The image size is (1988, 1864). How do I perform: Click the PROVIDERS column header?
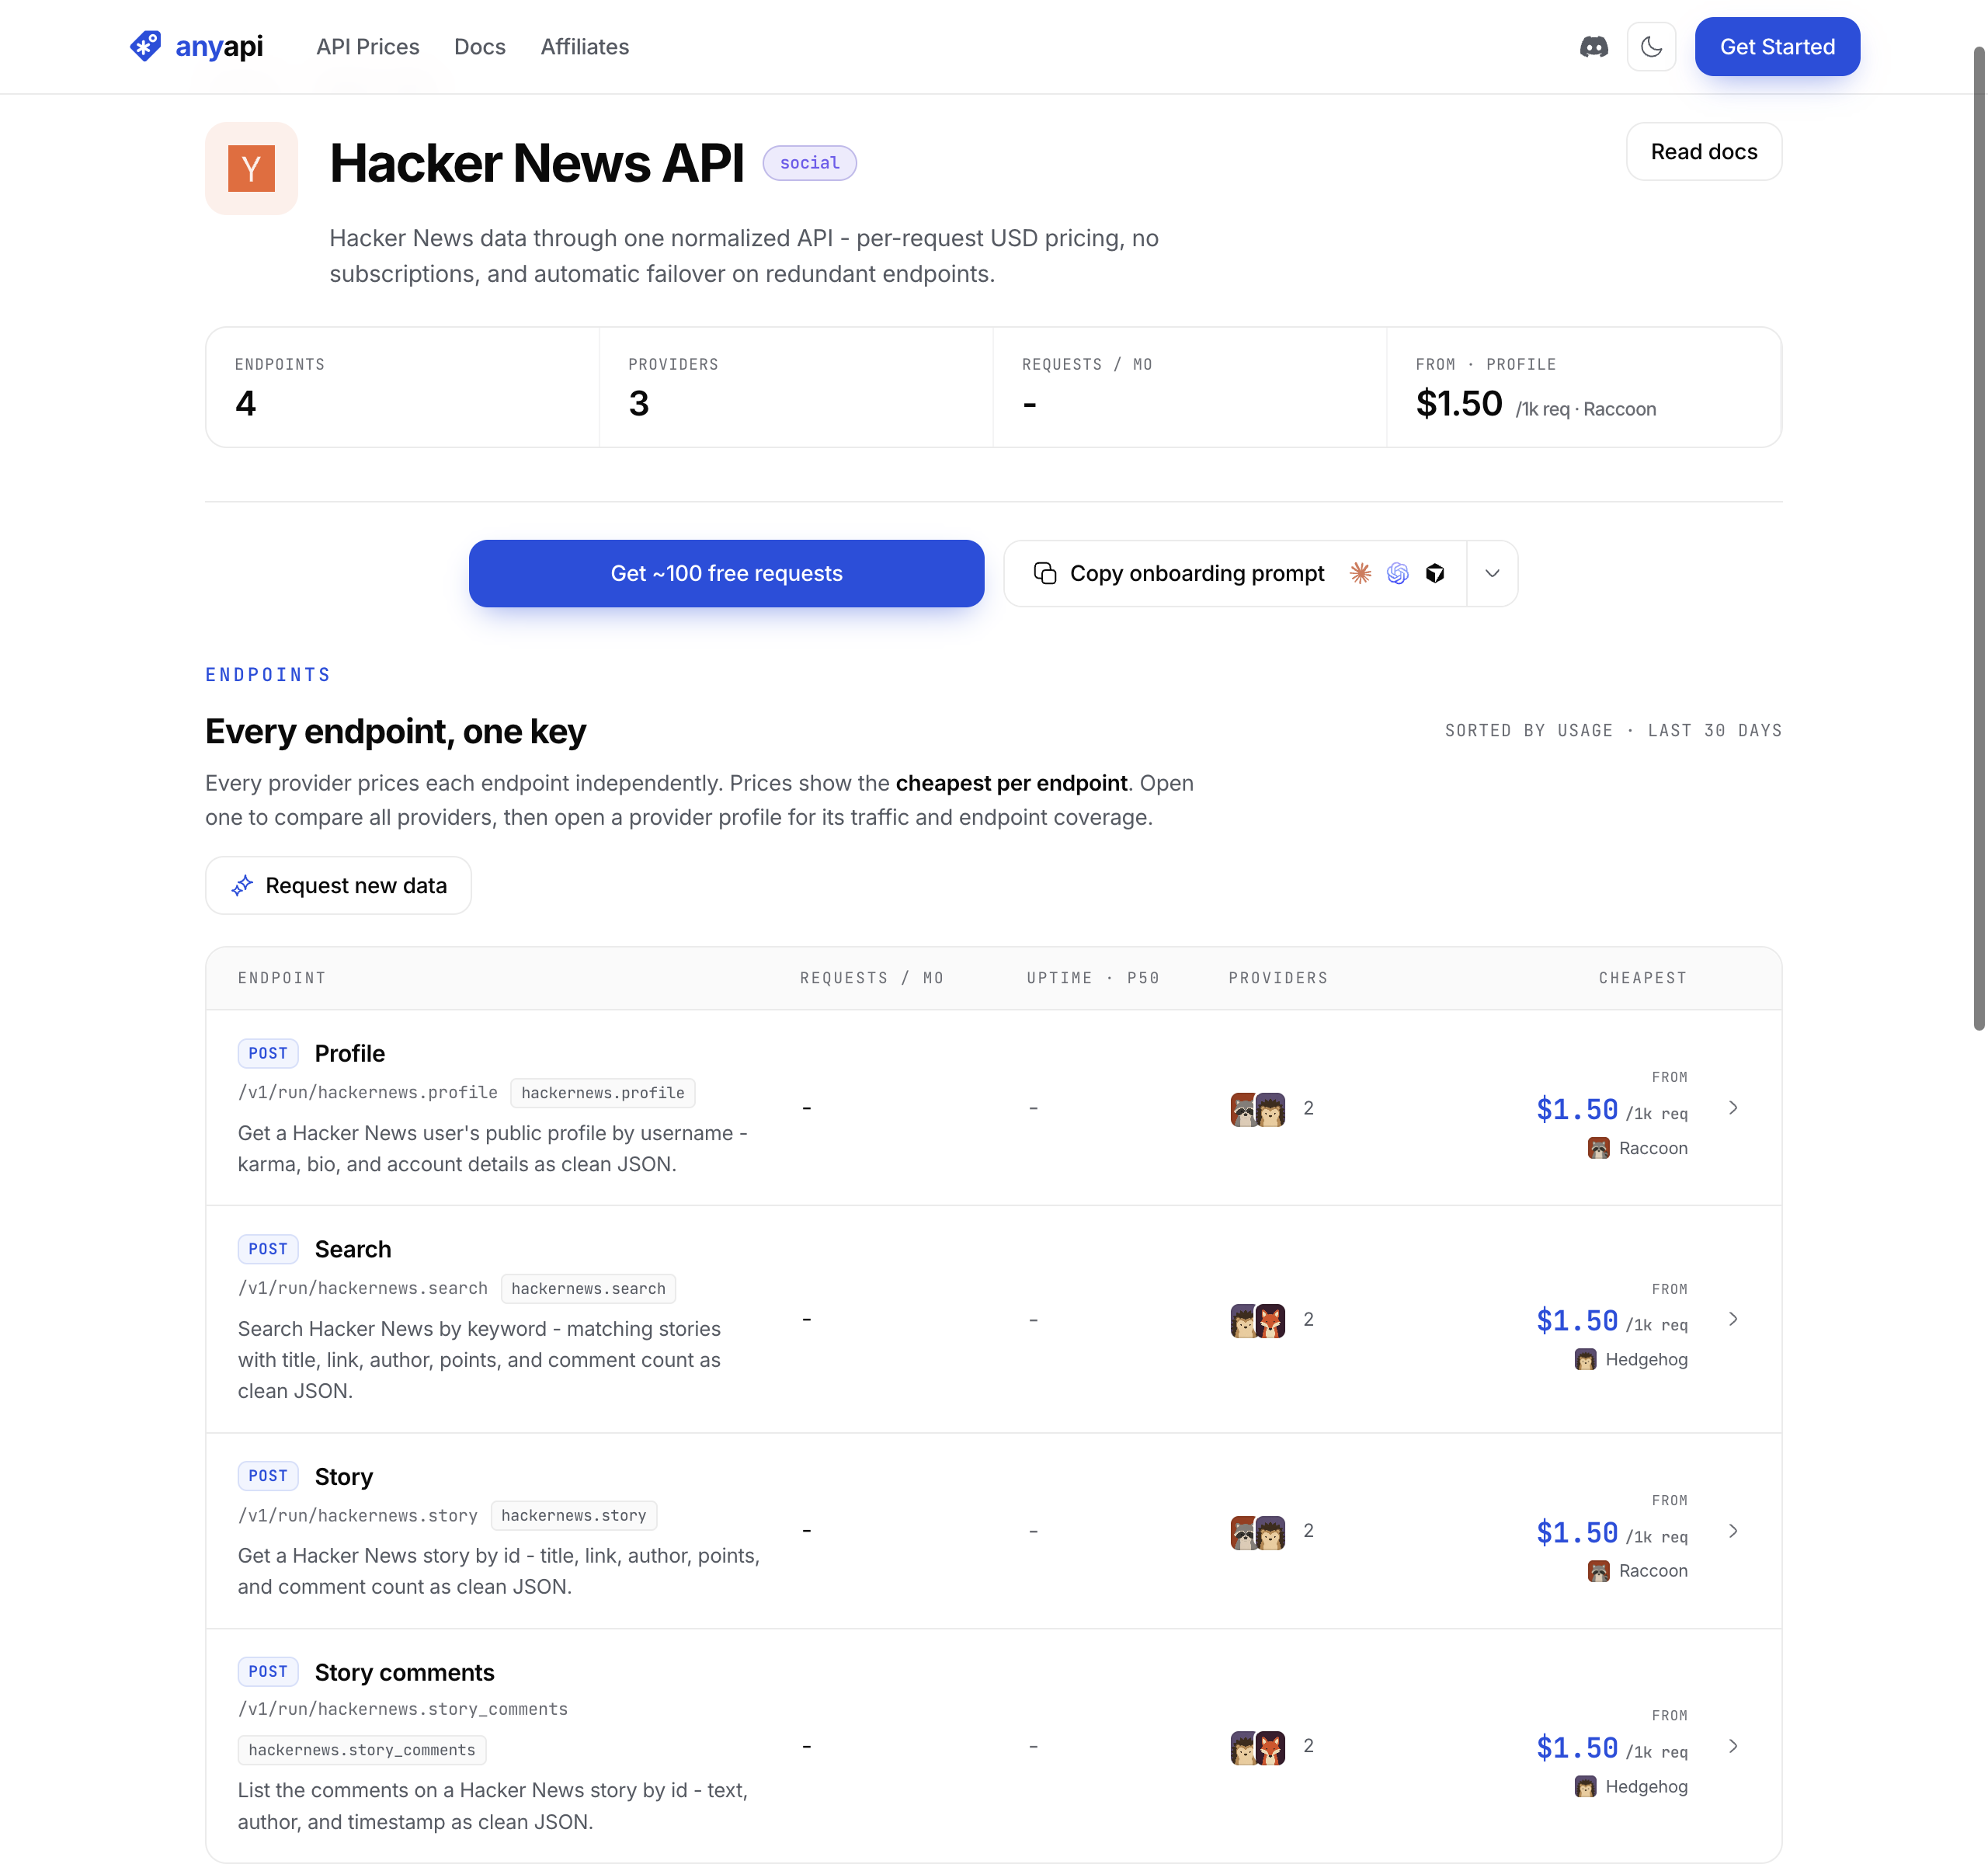1278,978
